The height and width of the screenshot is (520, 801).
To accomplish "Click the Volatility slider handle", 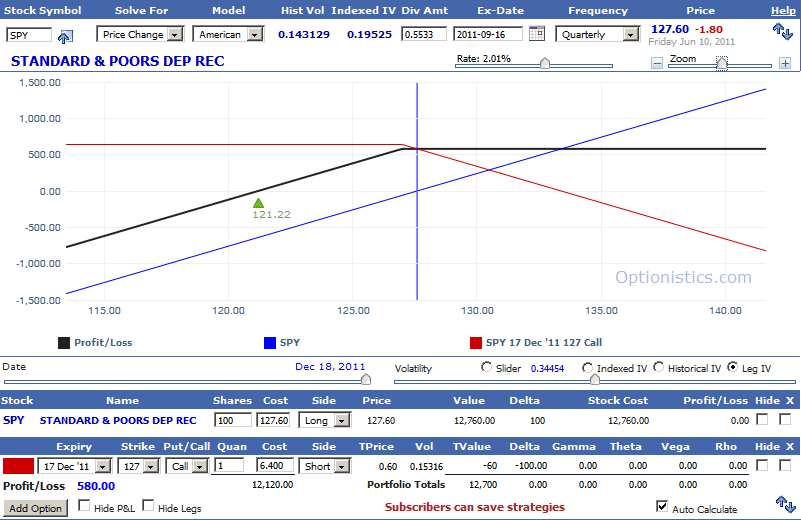I will [595, 380].
